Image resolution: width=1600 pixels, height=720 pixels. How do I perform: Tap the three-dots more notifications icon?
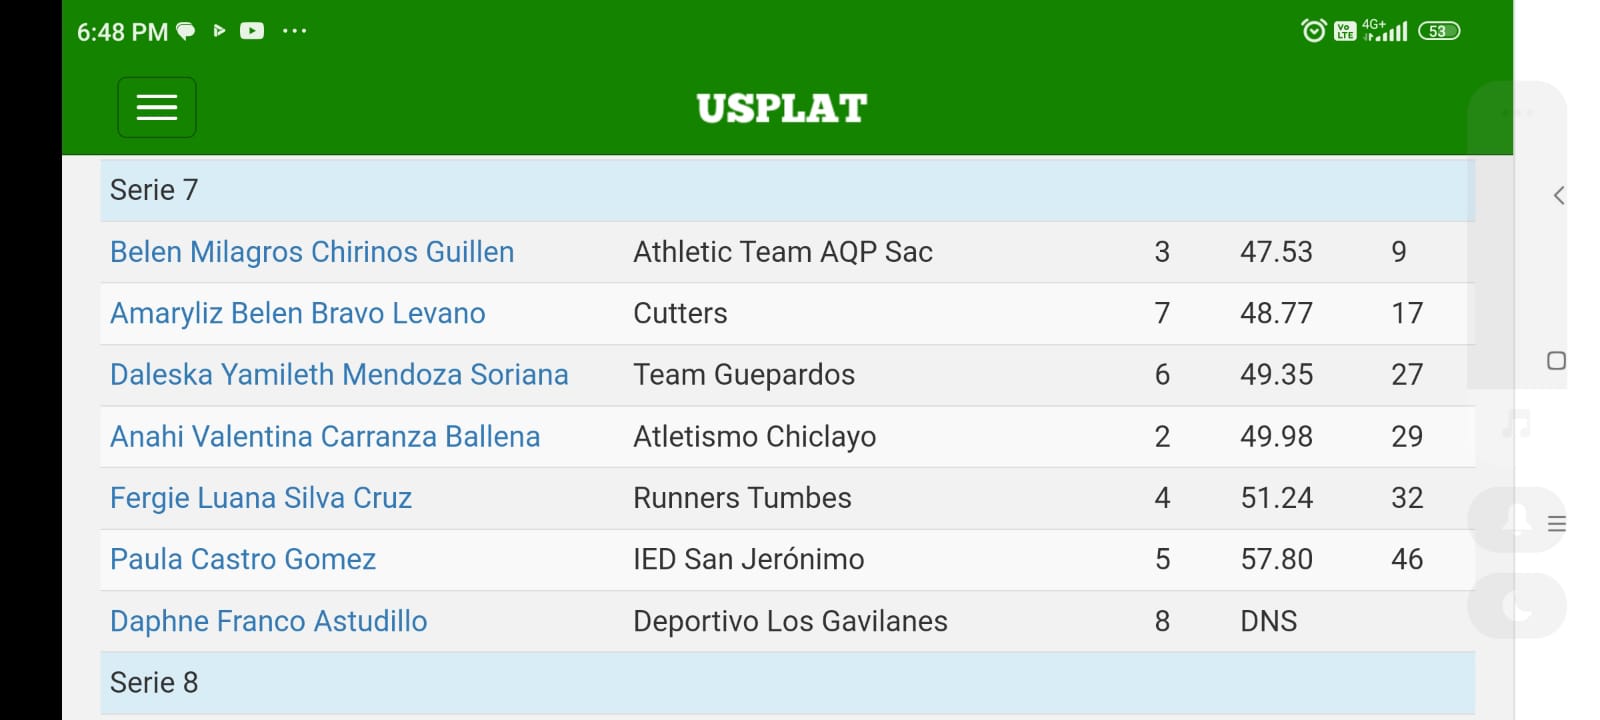(294, 31)
